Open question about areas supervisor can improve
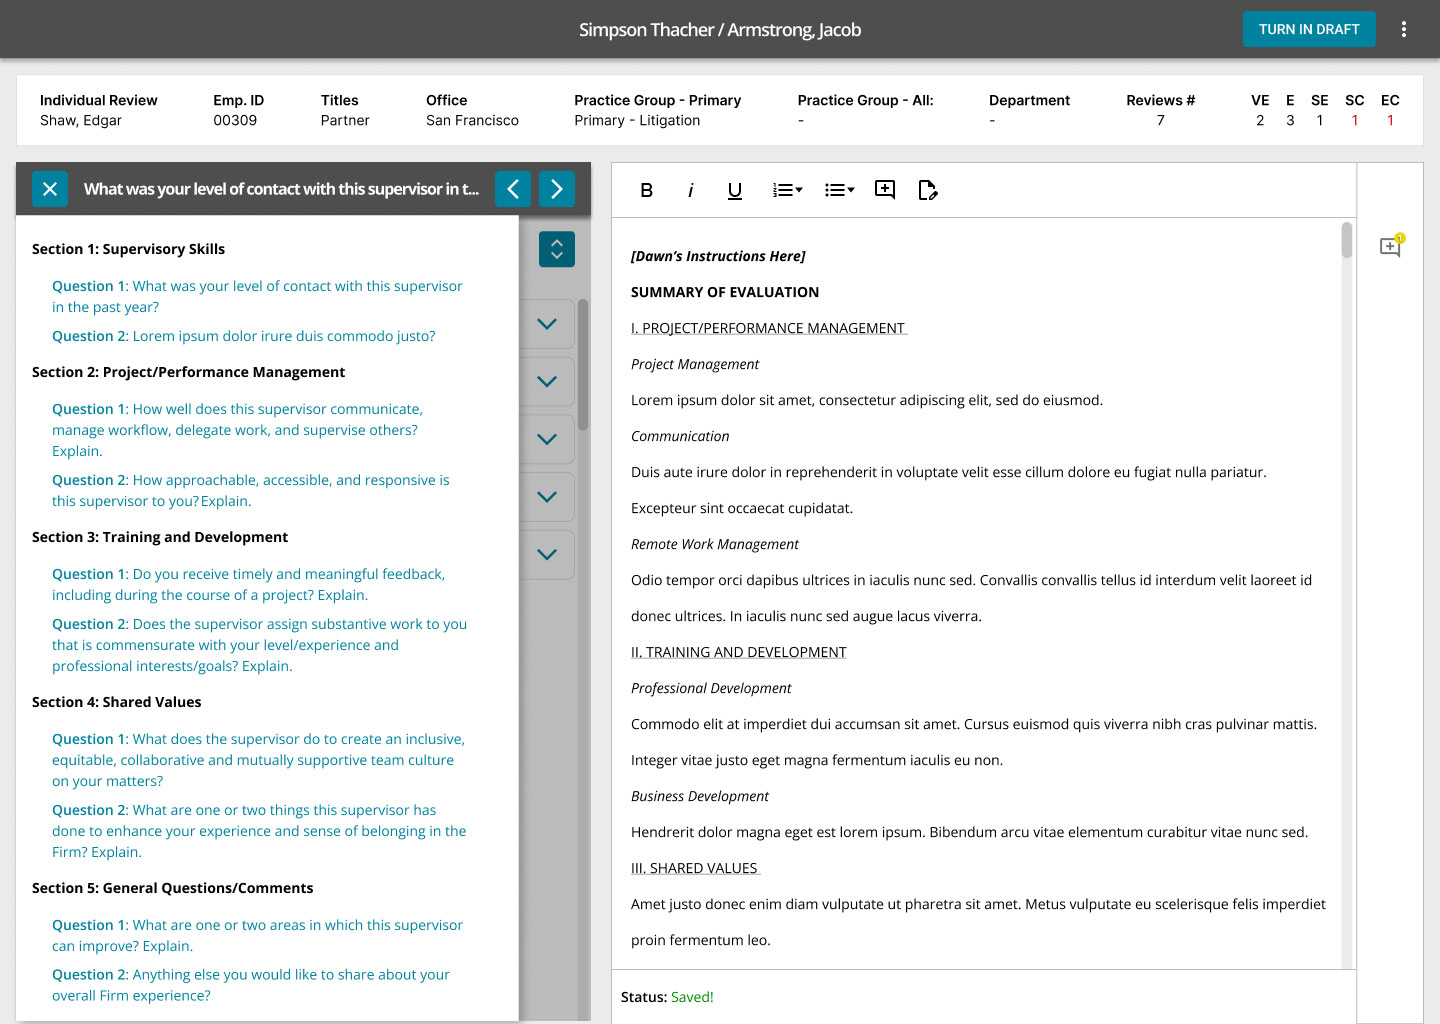Image resolution: width=1440 pixels, height=1024 pixels. (257, 935)
